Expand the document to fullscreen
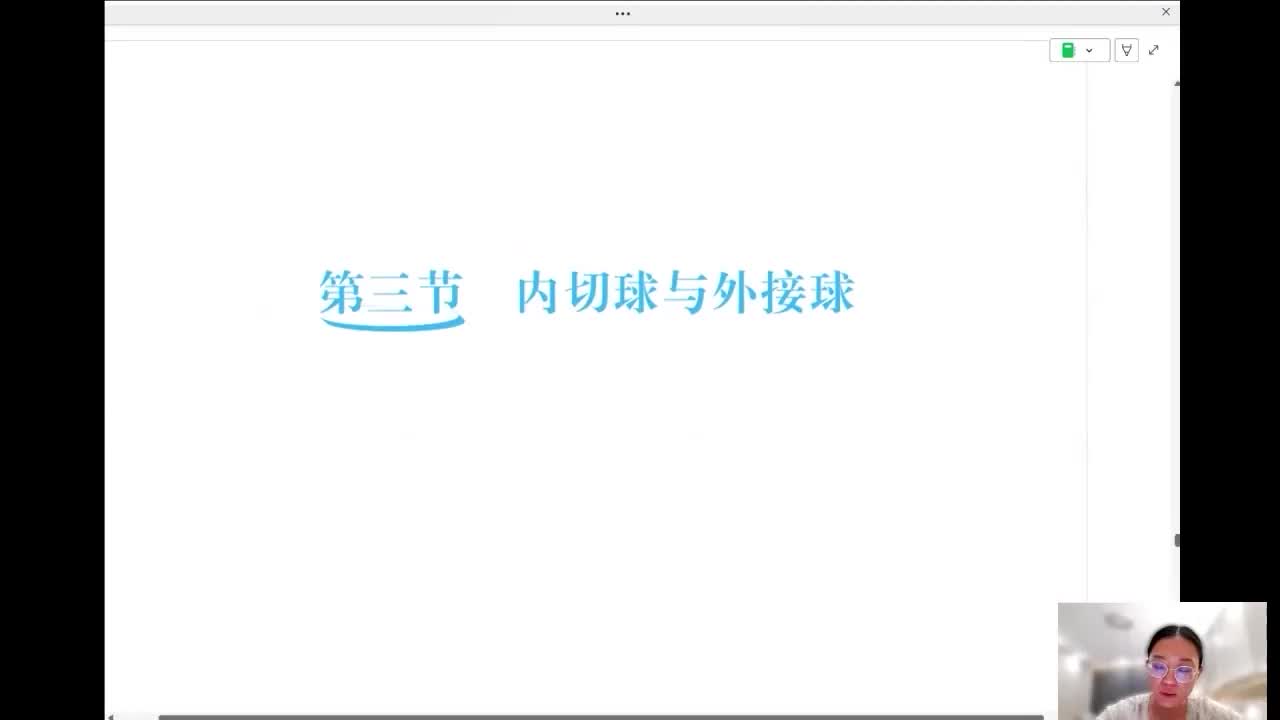The width and height of the screenshot is (1280, 720). click(1154, 50)
